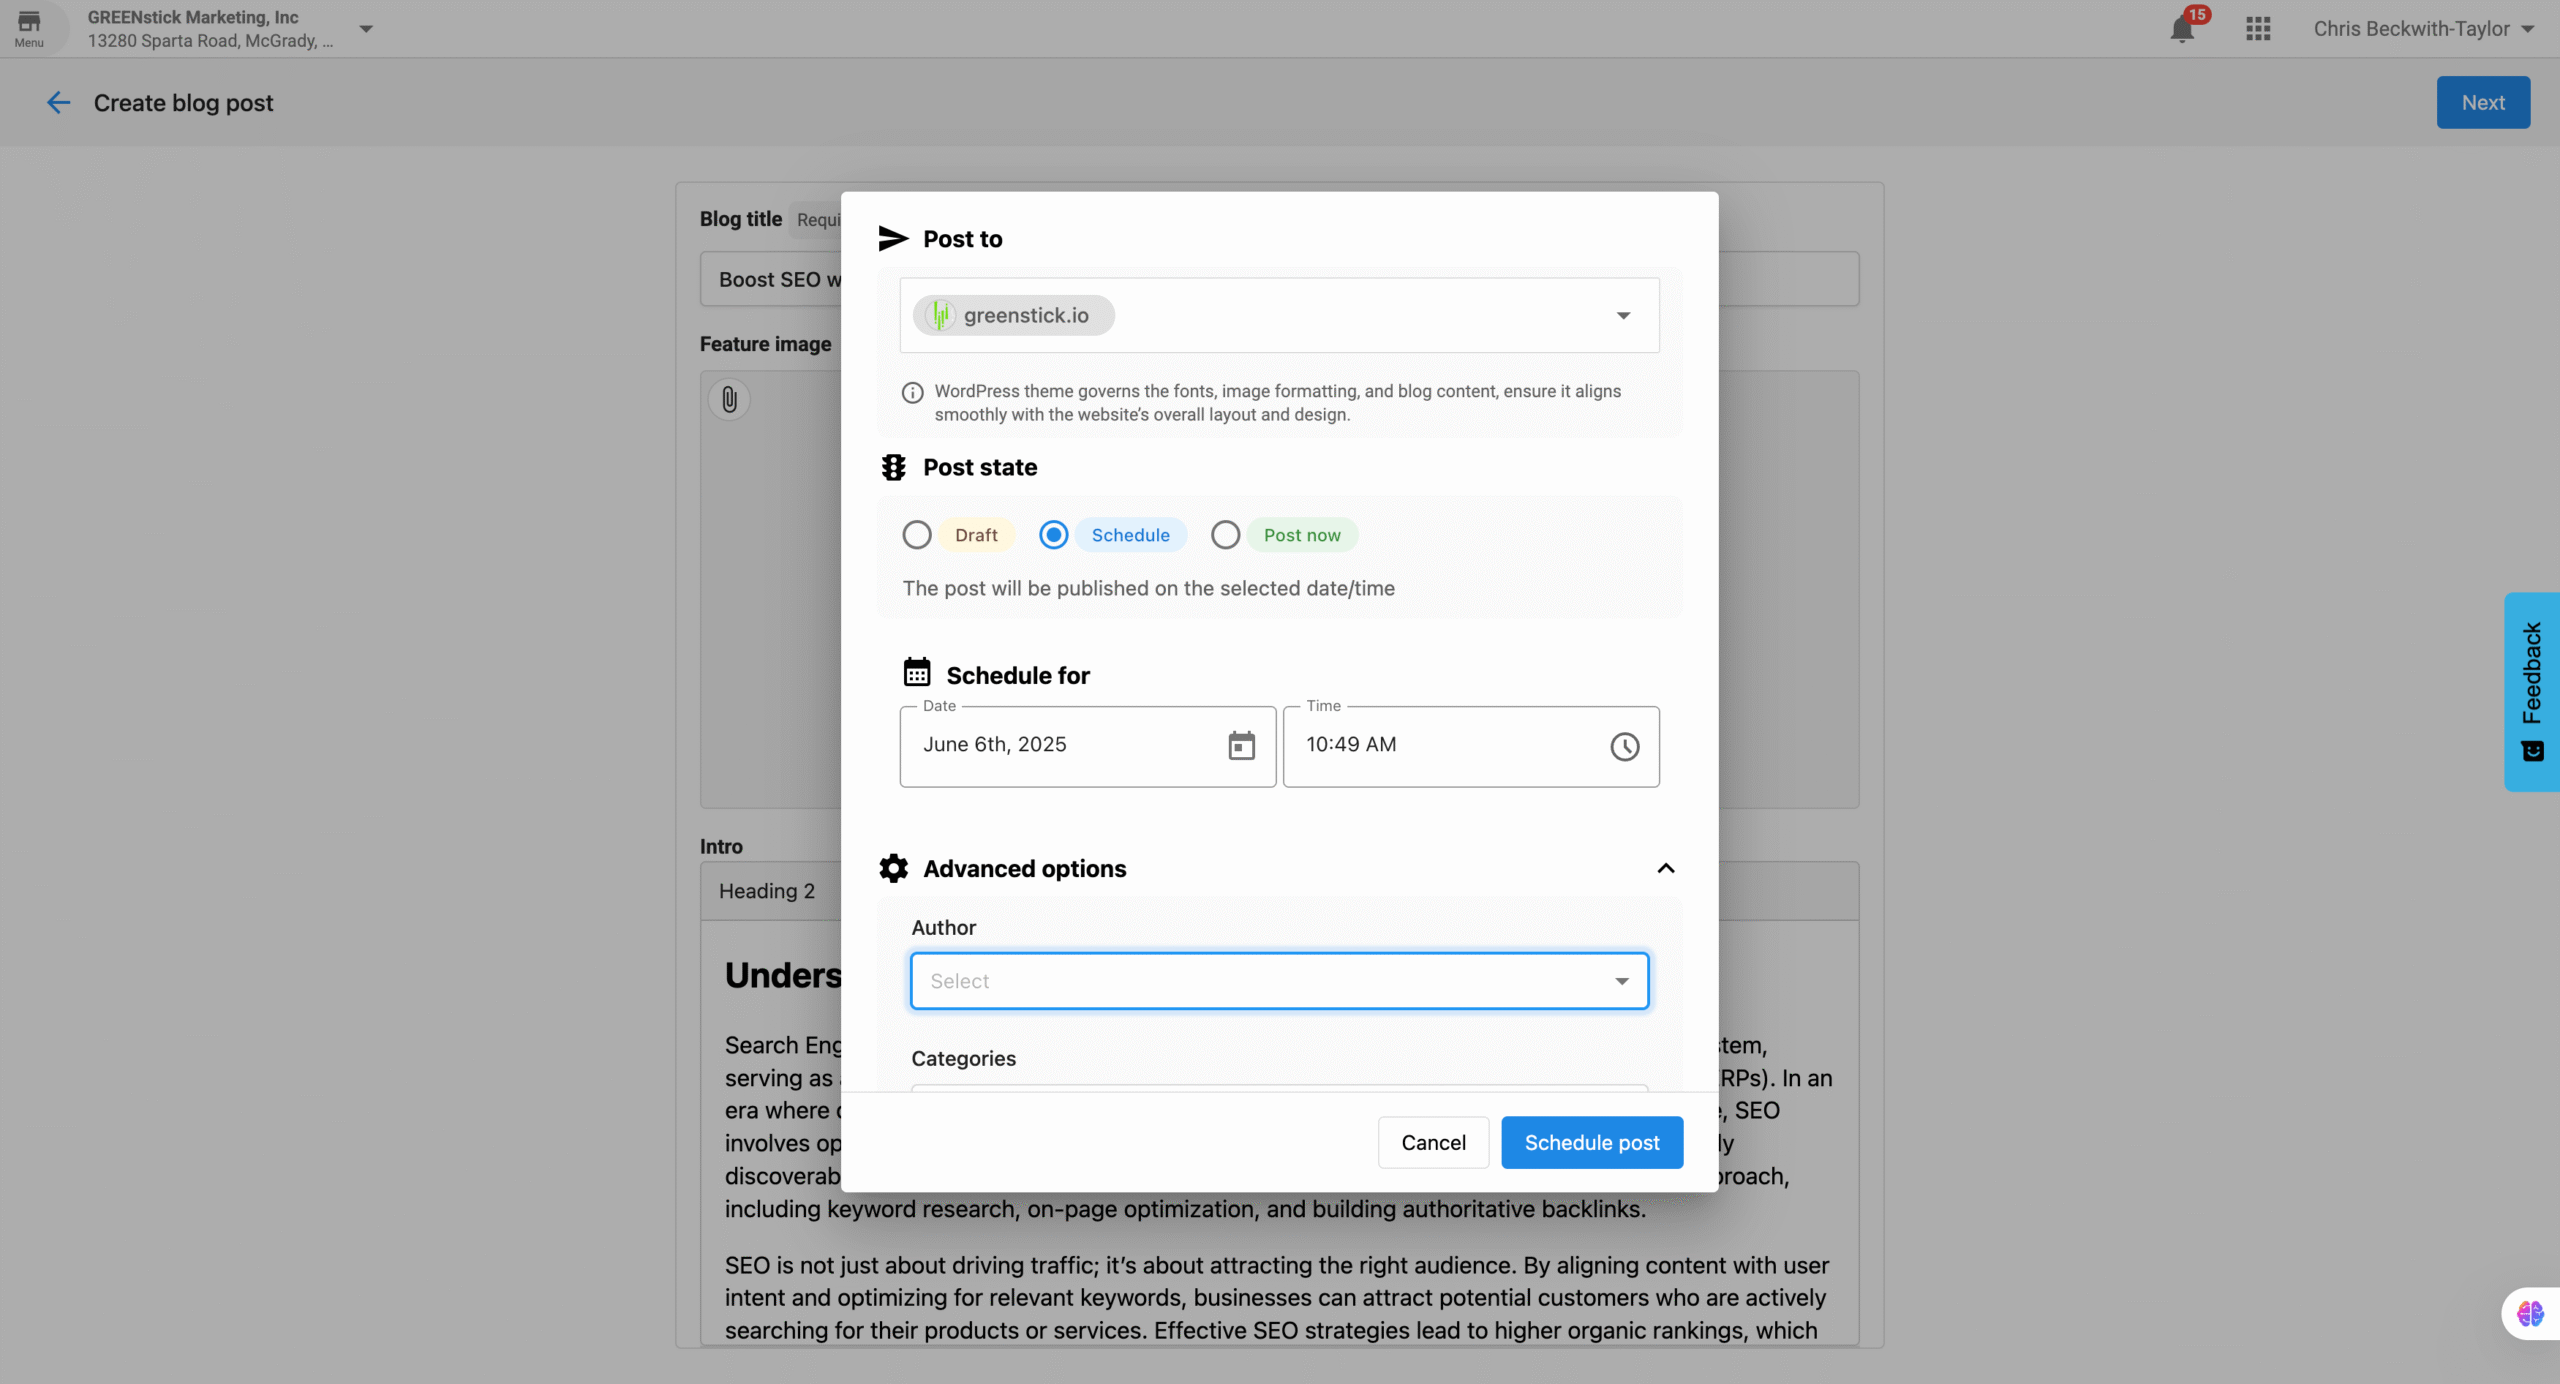This screenshot has width=2560, height=1384.
Task: Select the Post now radio option
Action: [x=1225, y=535]
